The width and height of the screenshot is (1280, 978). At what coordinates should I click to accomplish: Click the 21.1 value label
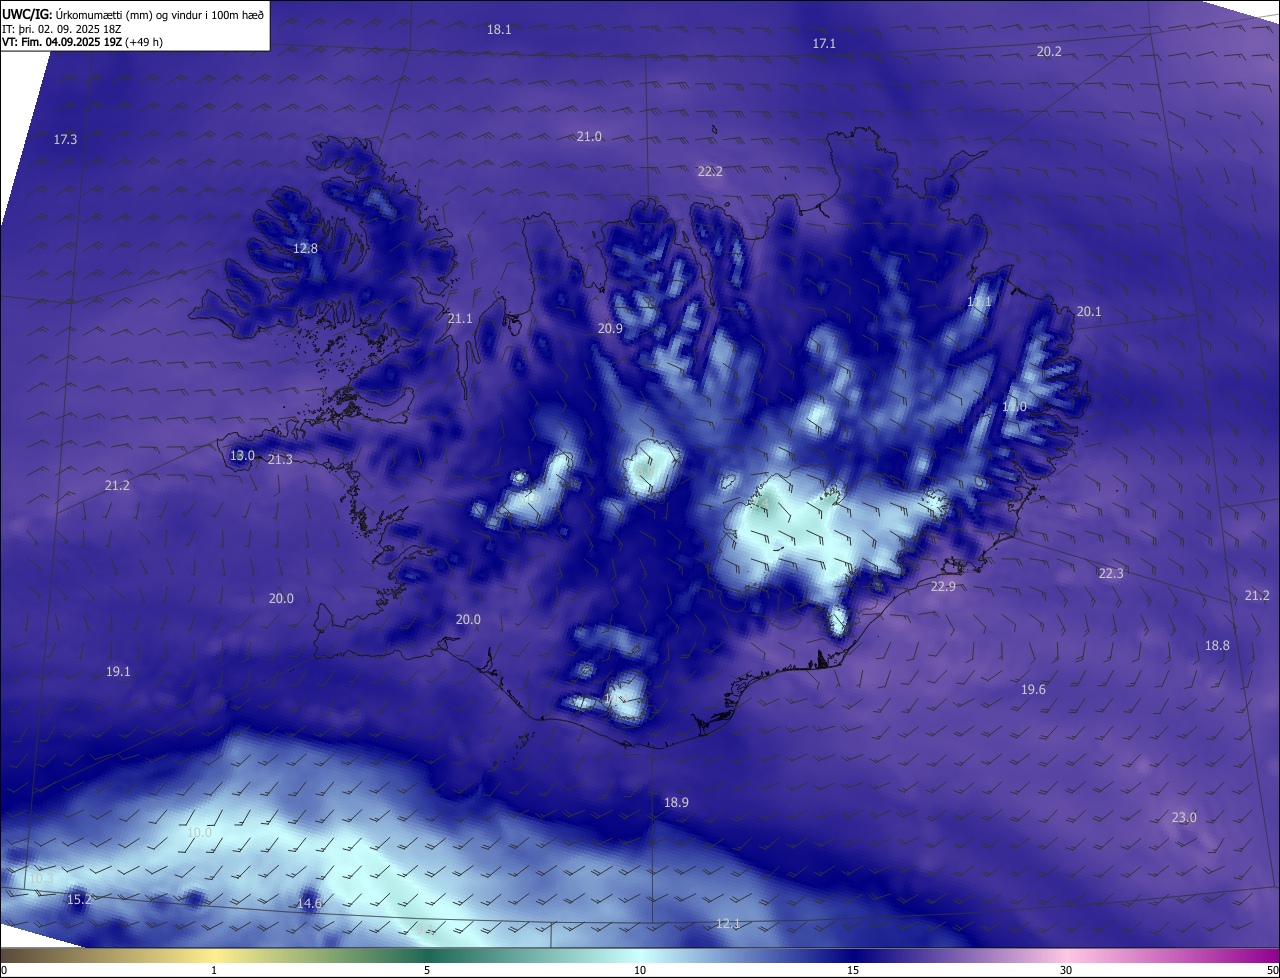460,319
